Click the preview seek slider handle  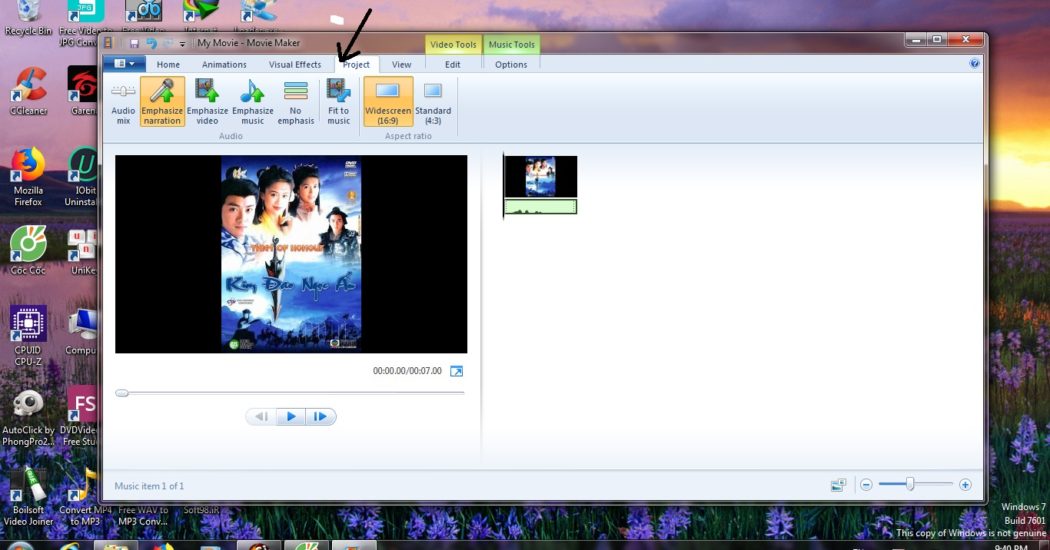click(122, 393)
